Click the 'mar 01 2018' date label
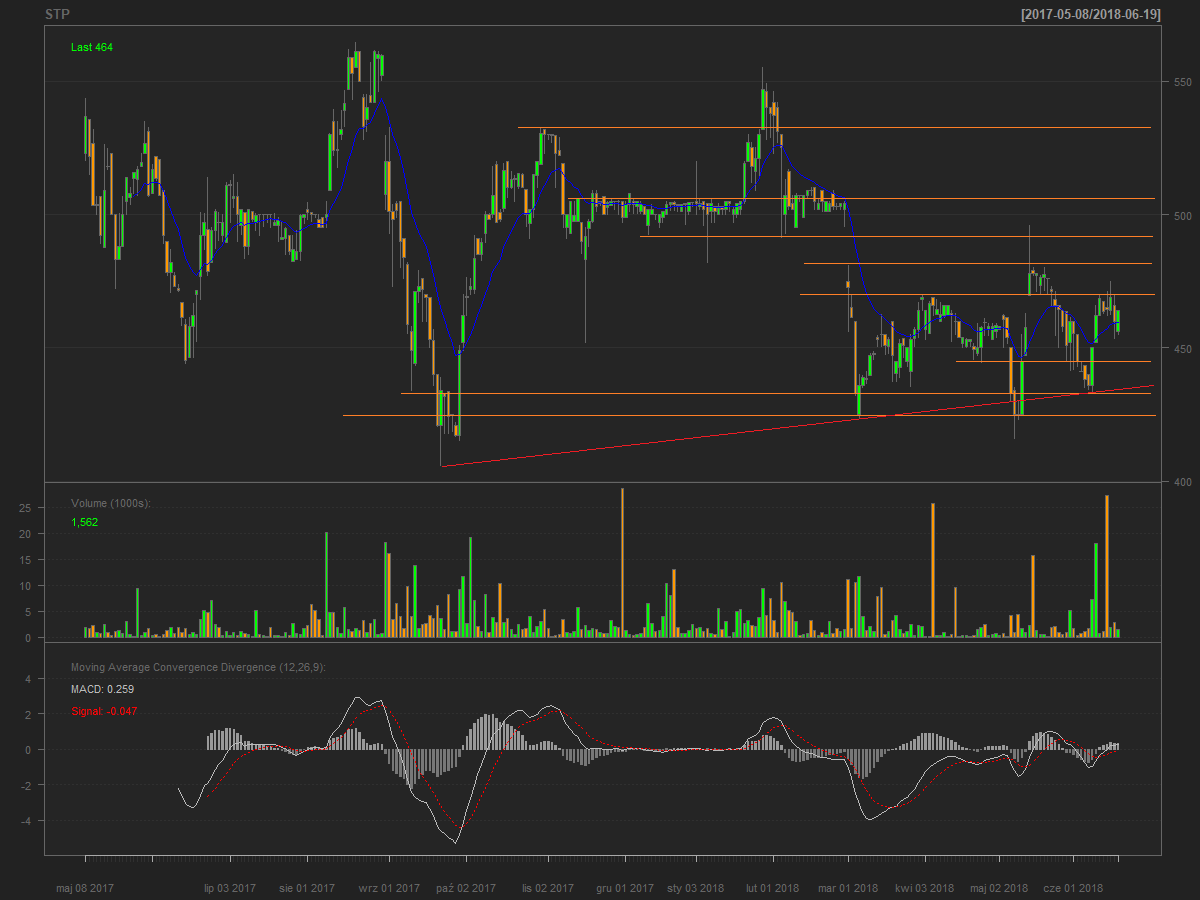 848,888
